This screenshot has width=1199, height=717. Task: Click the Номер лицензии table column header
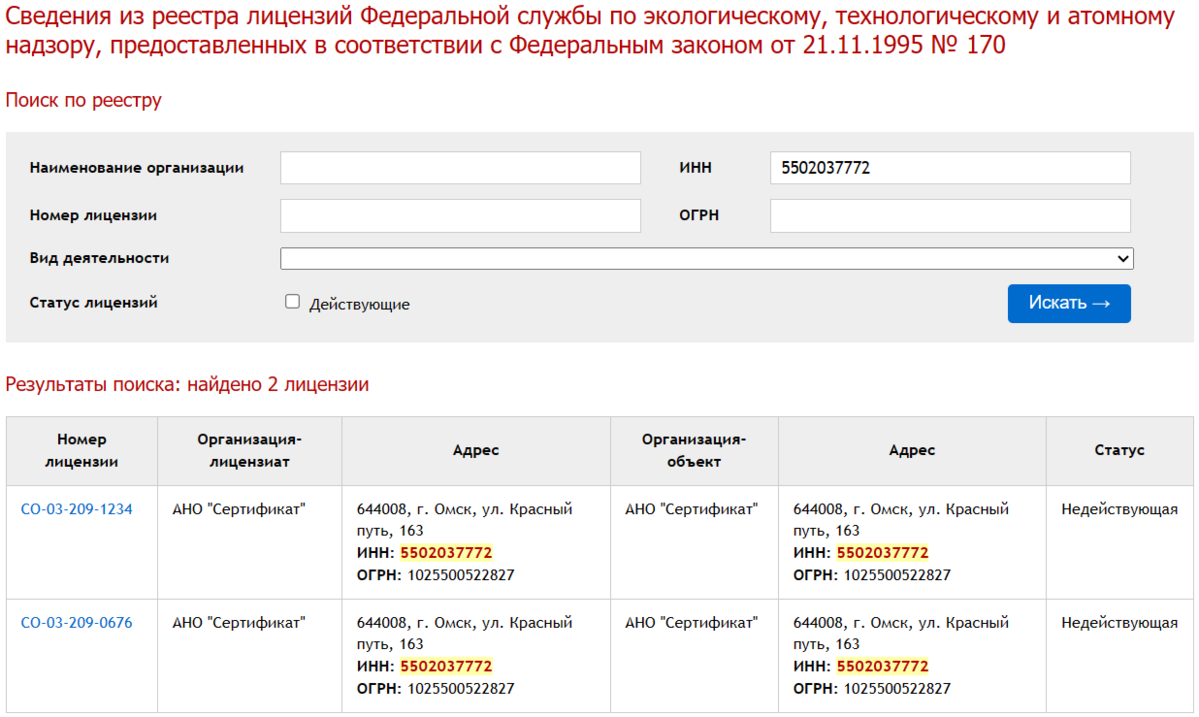81,451
